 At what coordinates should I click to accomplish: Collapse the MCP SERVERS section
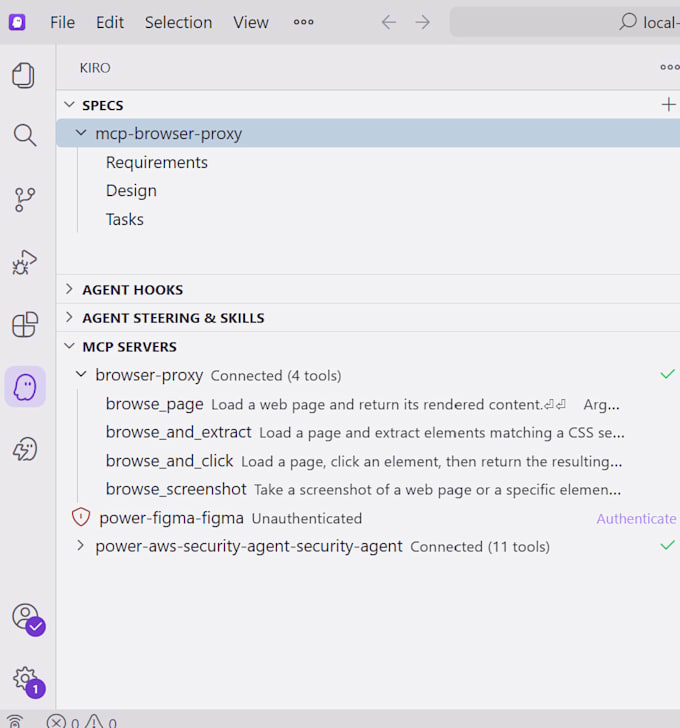coord(70,346)
